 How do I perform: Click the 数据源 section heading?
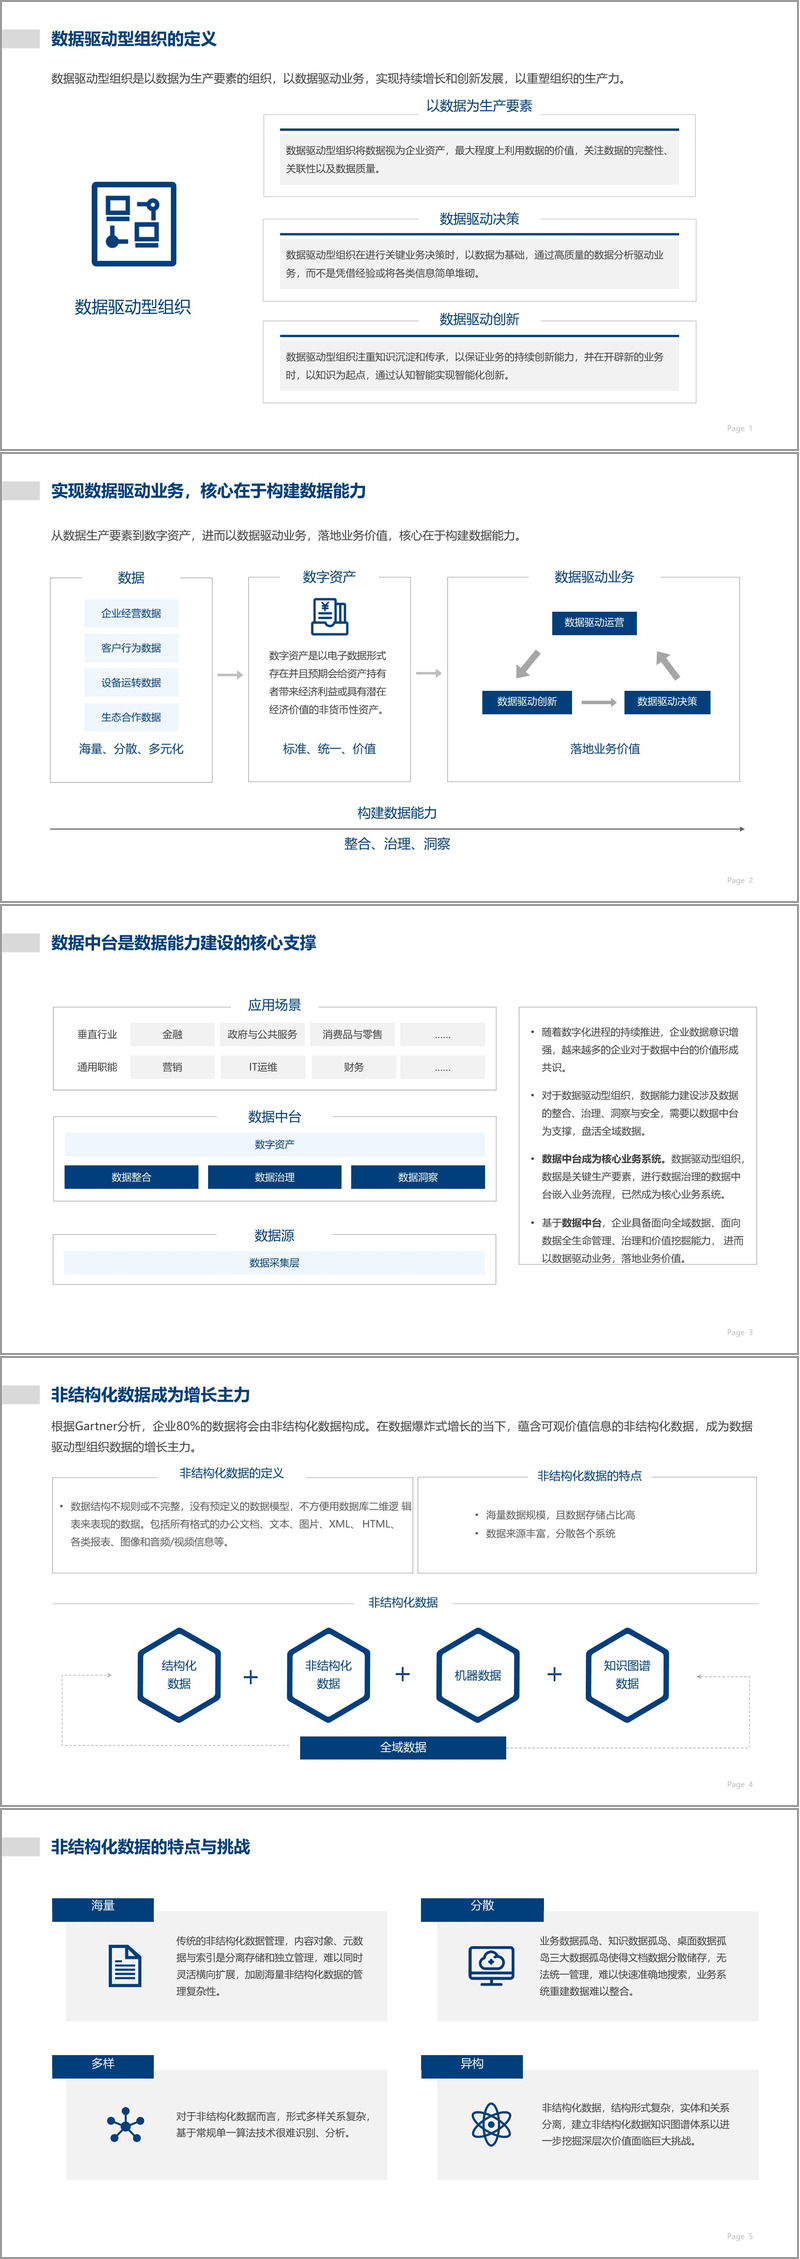[274, 1236]
